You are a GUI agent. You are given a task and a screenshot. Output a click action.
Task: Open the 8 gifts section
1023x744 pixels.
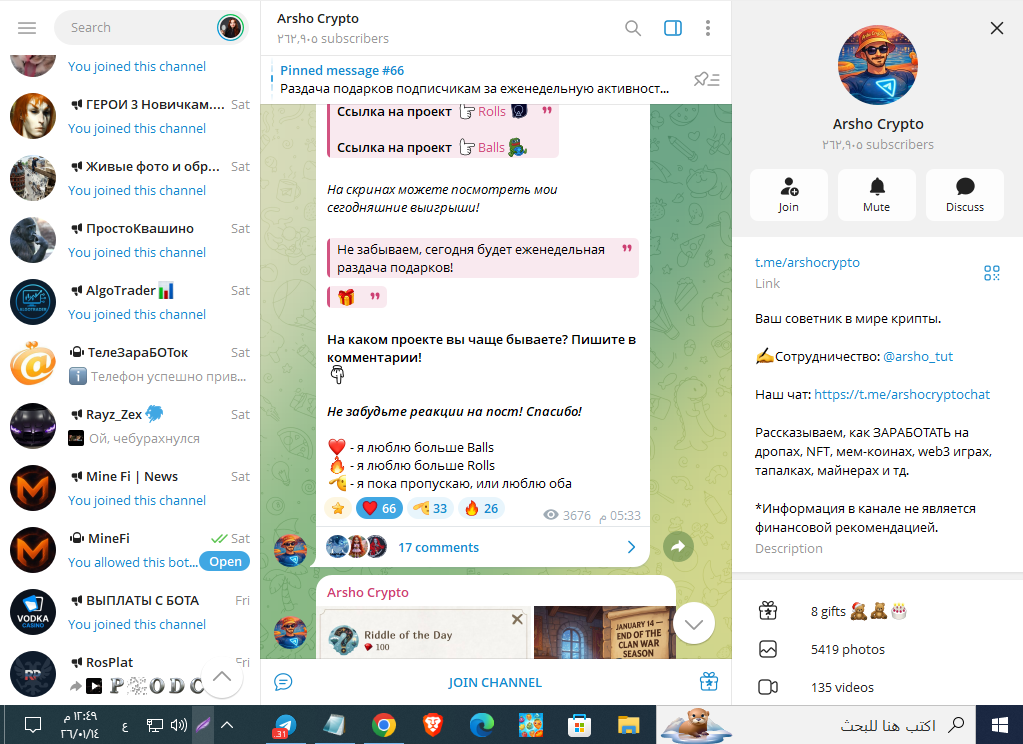click(878, 612)
